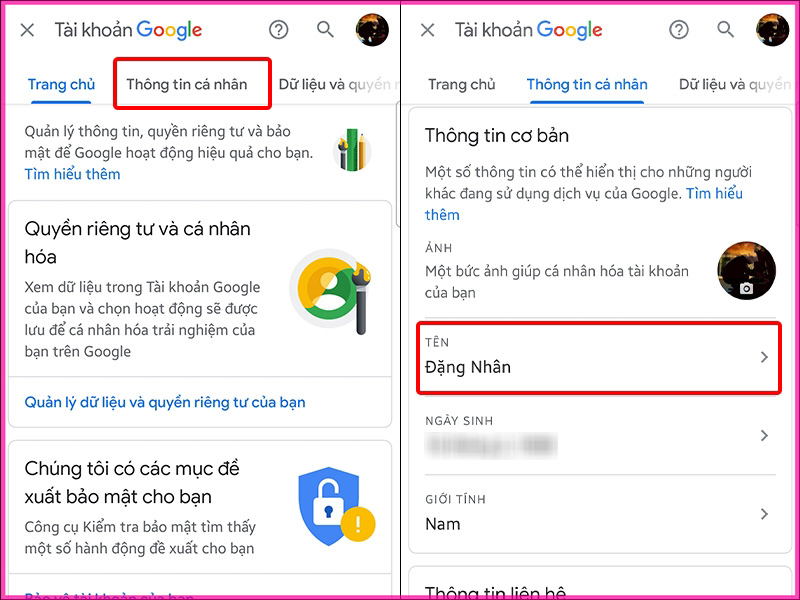This screenshot has height=600, width=800.
Task: Open Dữ liệu và quyền tab in left panel
Action: point(338,84)
